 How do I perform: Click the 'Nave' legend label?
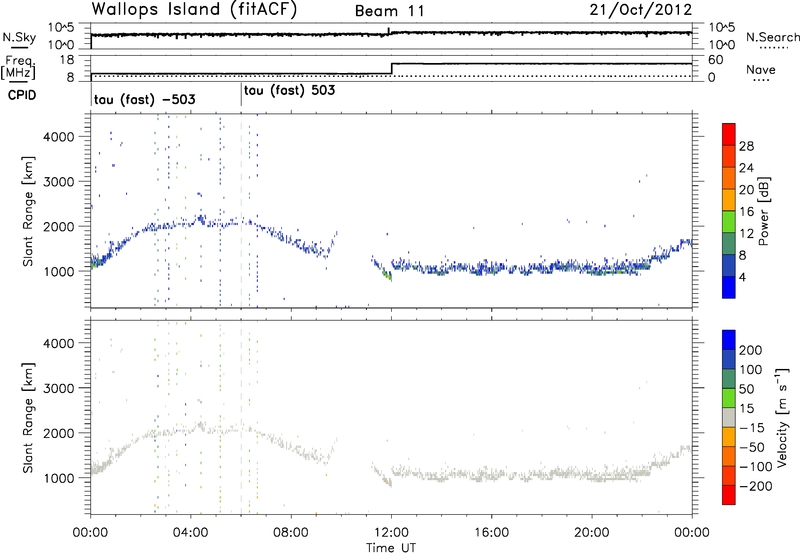click(x=761, y=70)
